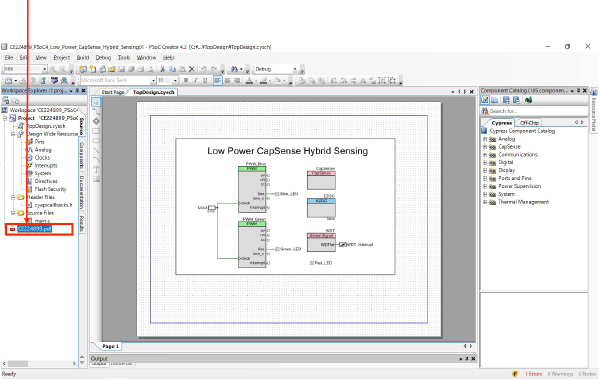Collapse the Header Files folder
The image size is (600, 380).
click(13, 197)
